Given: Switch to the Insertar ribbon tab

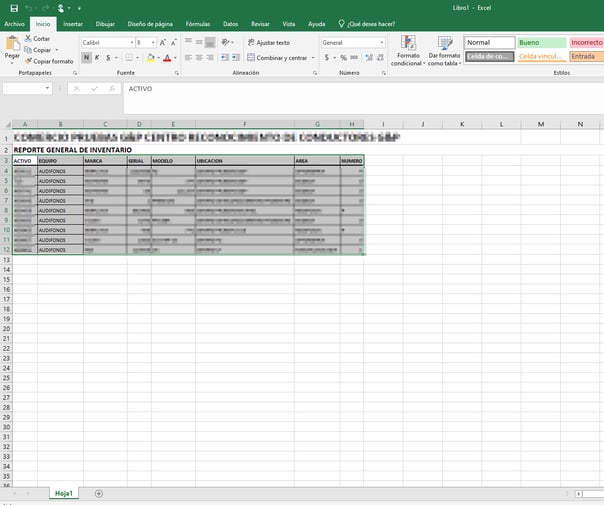Looking at the screenshot, I should (73, 22).
